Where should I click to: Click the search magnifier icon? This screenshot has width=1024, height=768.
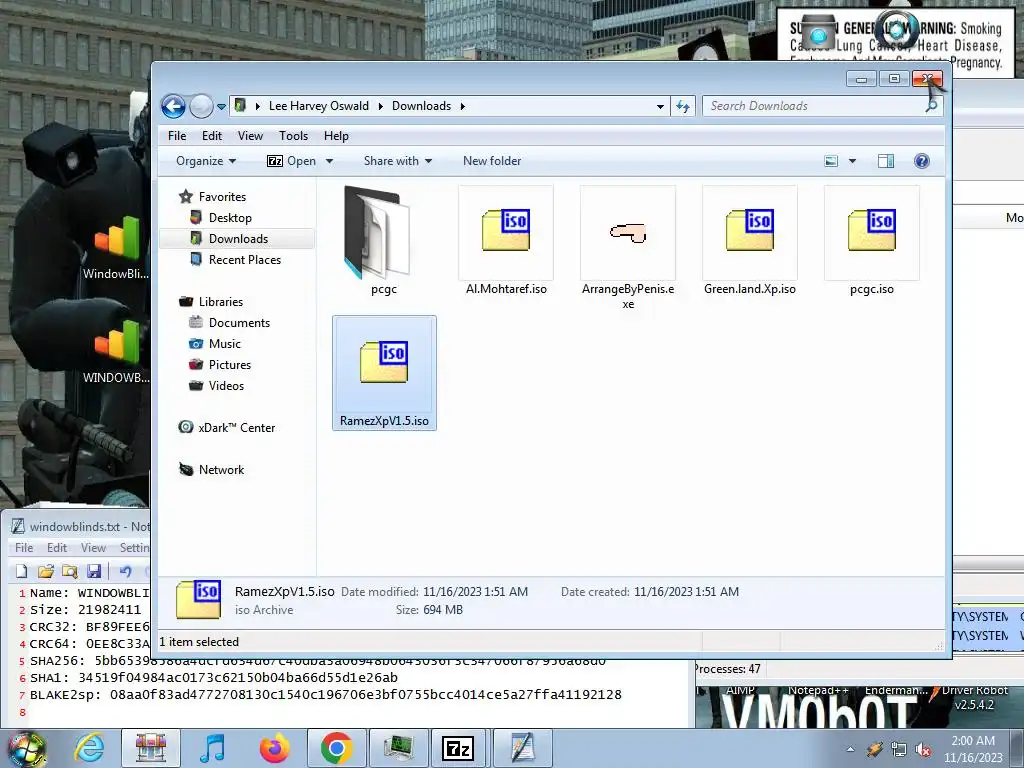point(933,106)
